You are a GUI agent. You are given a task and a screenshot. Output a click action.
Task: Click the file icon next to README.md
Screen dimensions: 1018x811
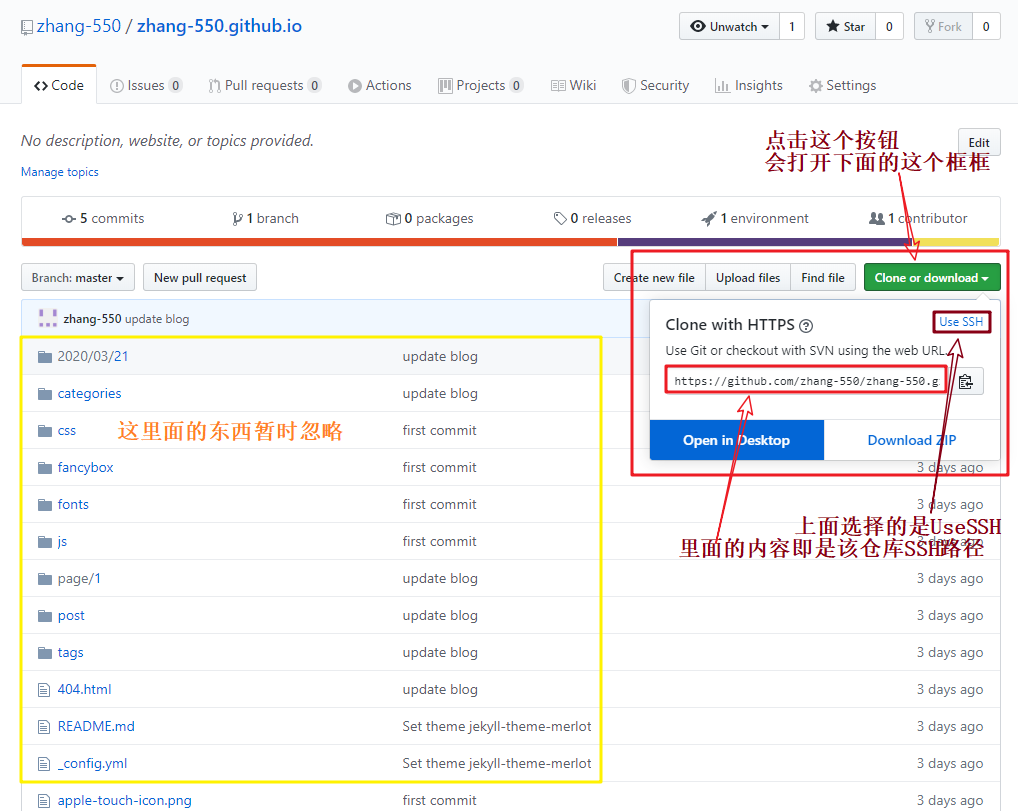[44, 727]
